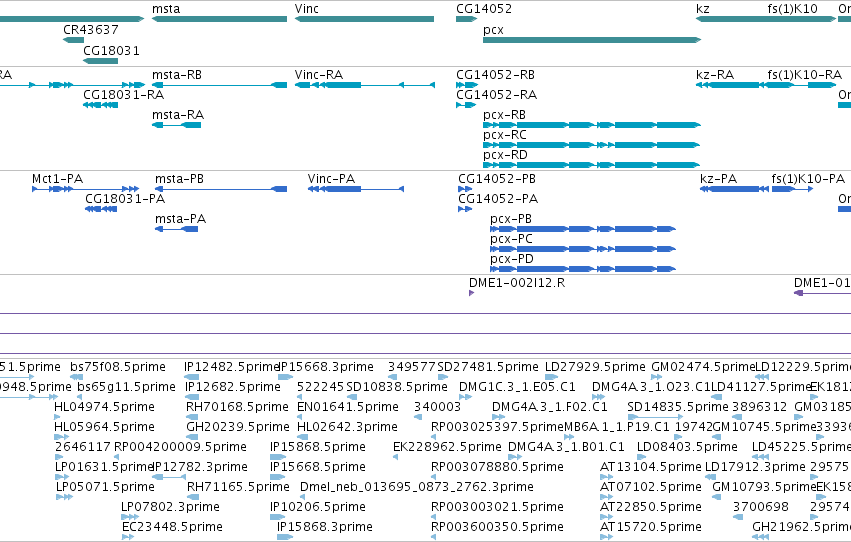Image resolution: width=851 pixels, height=542 pixels.
Task: Click the fs(1)K10-RA transcript label
Action: point(804,75)
